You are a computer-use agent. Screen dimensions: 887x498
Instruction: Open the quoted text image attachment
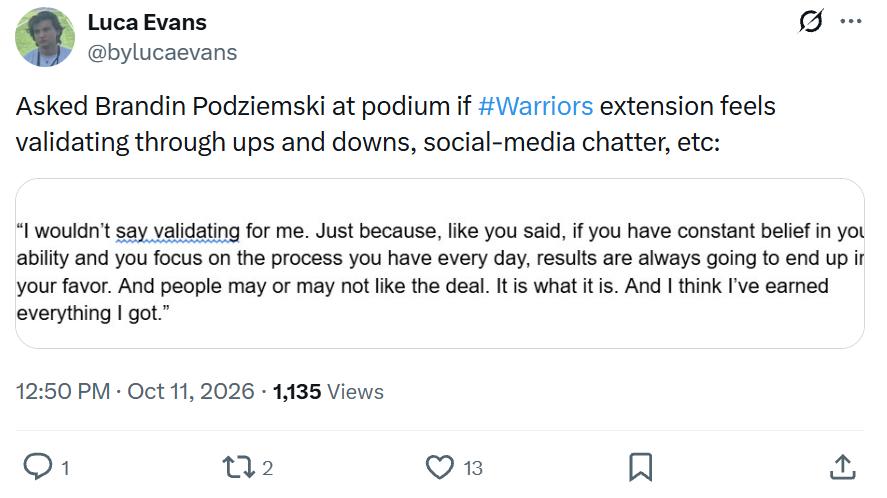coord(440,264)
